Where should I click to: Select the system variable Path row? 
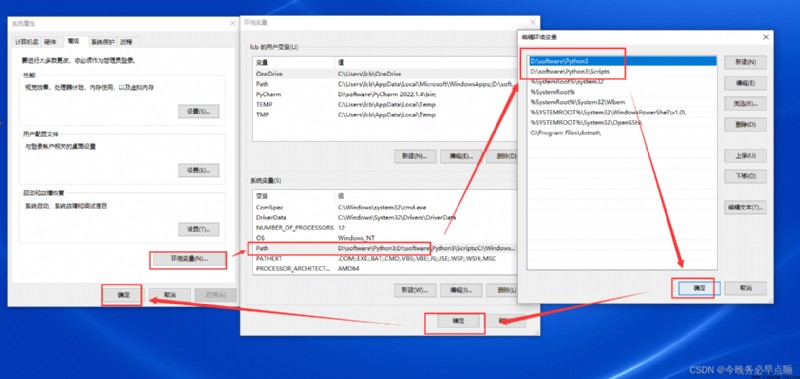(x=385, y=248)
